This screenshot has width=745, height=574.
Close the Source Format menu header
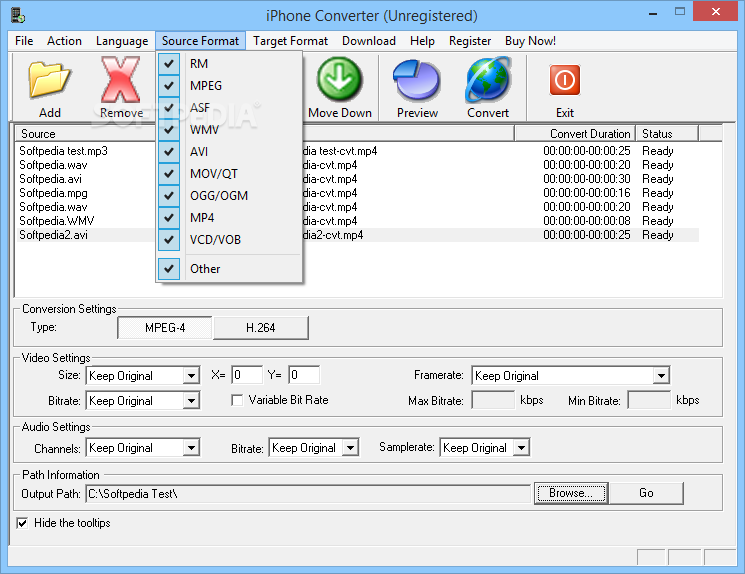pyautogui.click(x=201, y=41)
